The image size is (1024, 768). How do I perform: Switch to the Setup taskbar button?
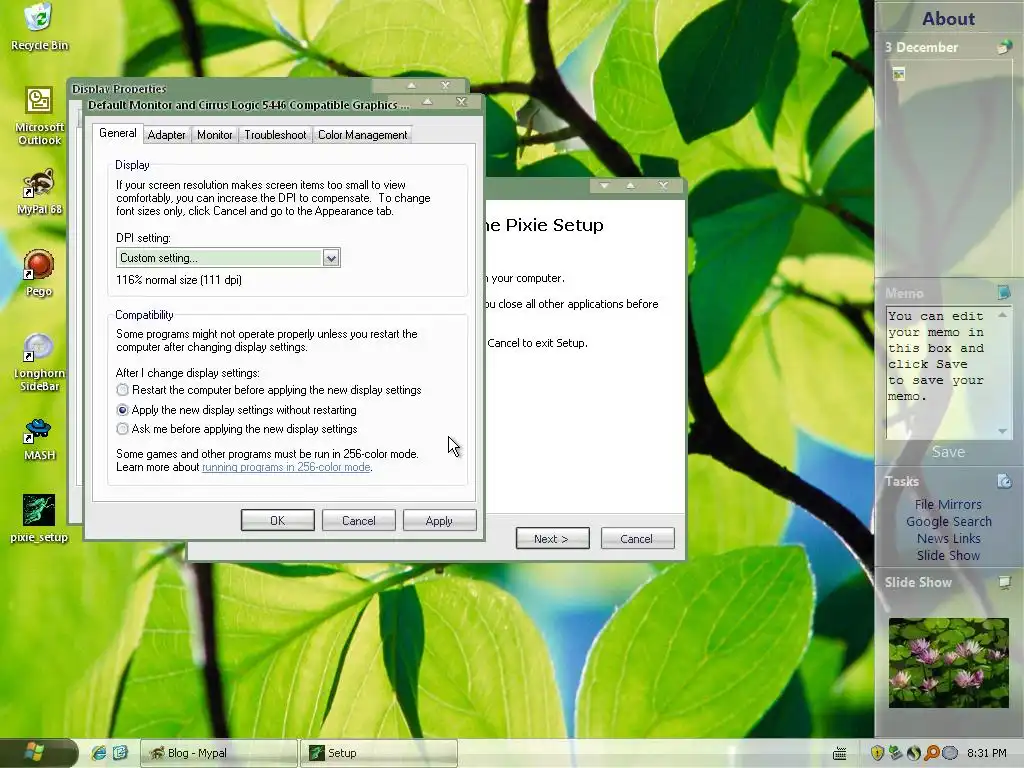tap(379, 753)
